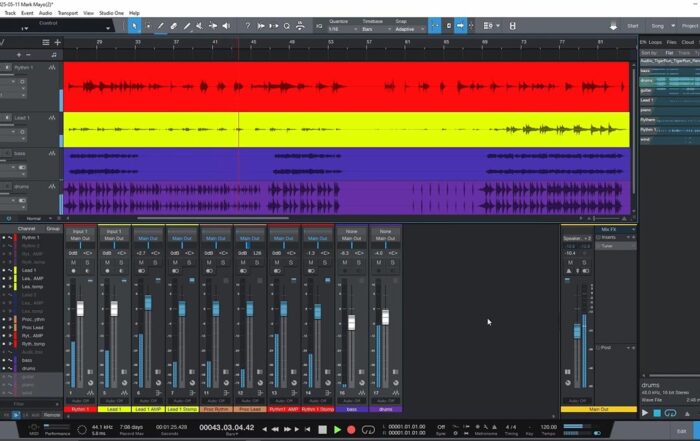The image size is (700, 441).
Task: Select the Range tool
Action: tap(148, 26)
